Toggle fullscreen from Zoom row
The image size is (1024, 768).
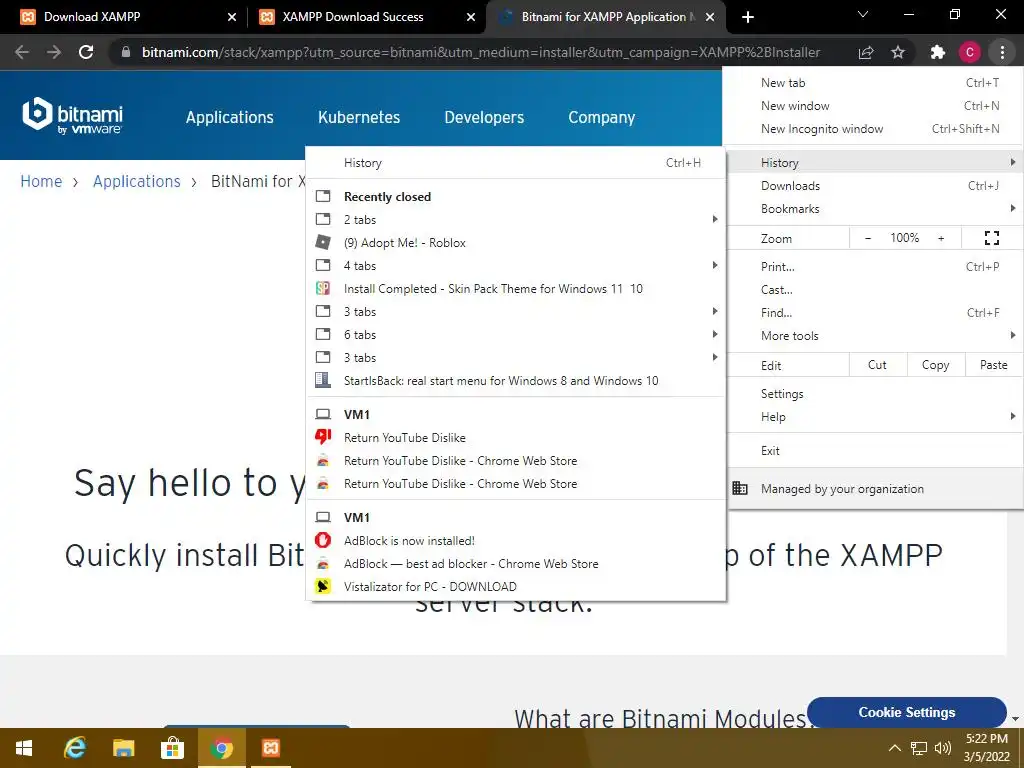[991, 238]
